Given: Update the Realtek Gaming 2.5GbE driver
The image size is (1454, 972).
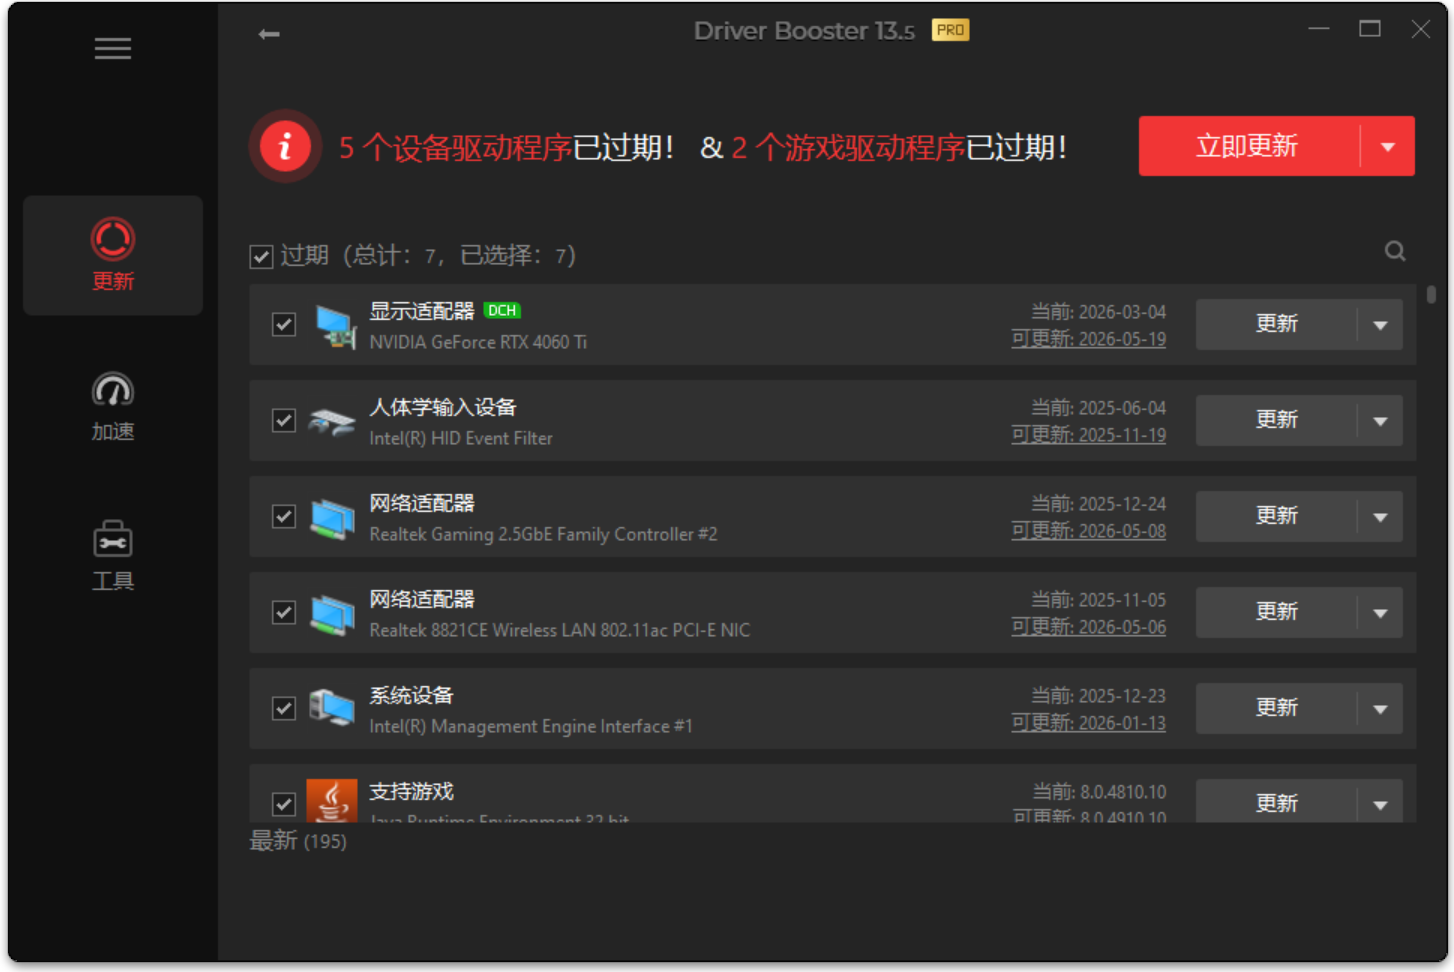Looking at the screenshot, I should click(1276, 516).
